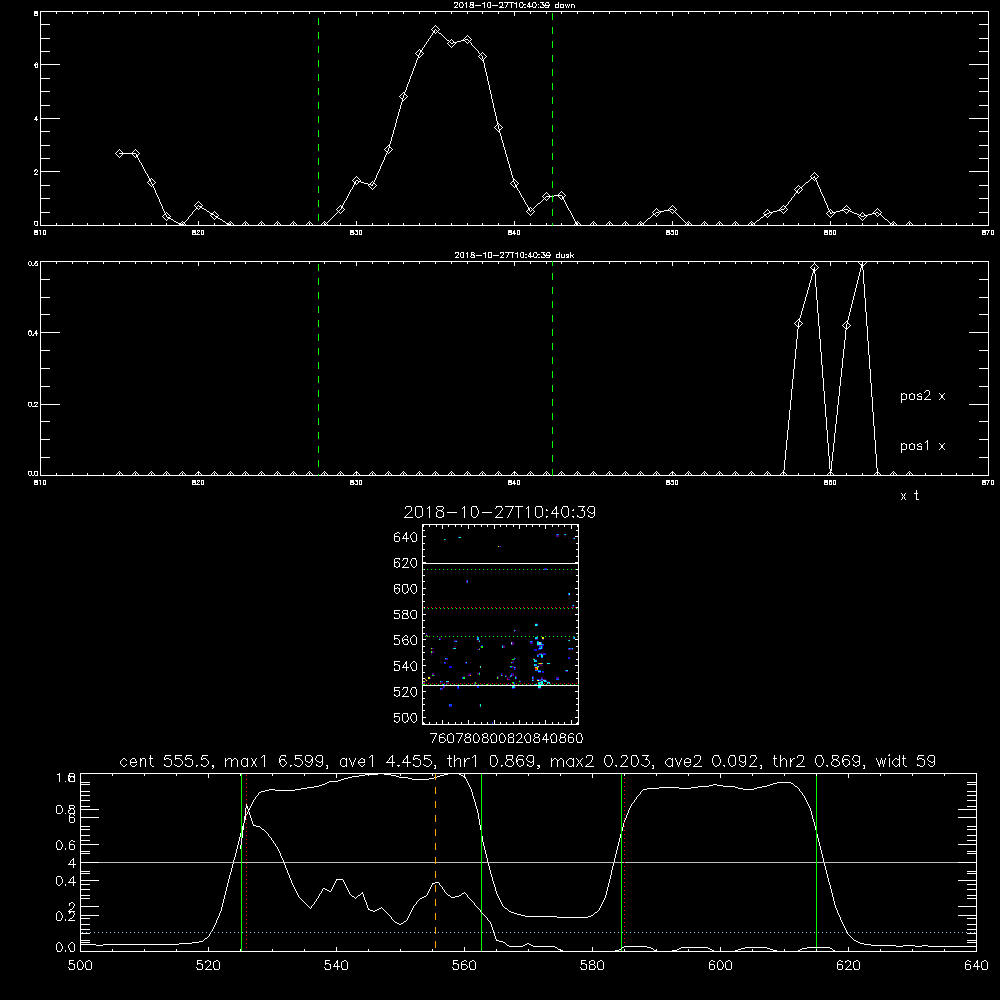Screen dimensions: 1000x1000
Task: Click the '2018-10-27T10:40:39 dusk' plot title
Action: point(514,255)
